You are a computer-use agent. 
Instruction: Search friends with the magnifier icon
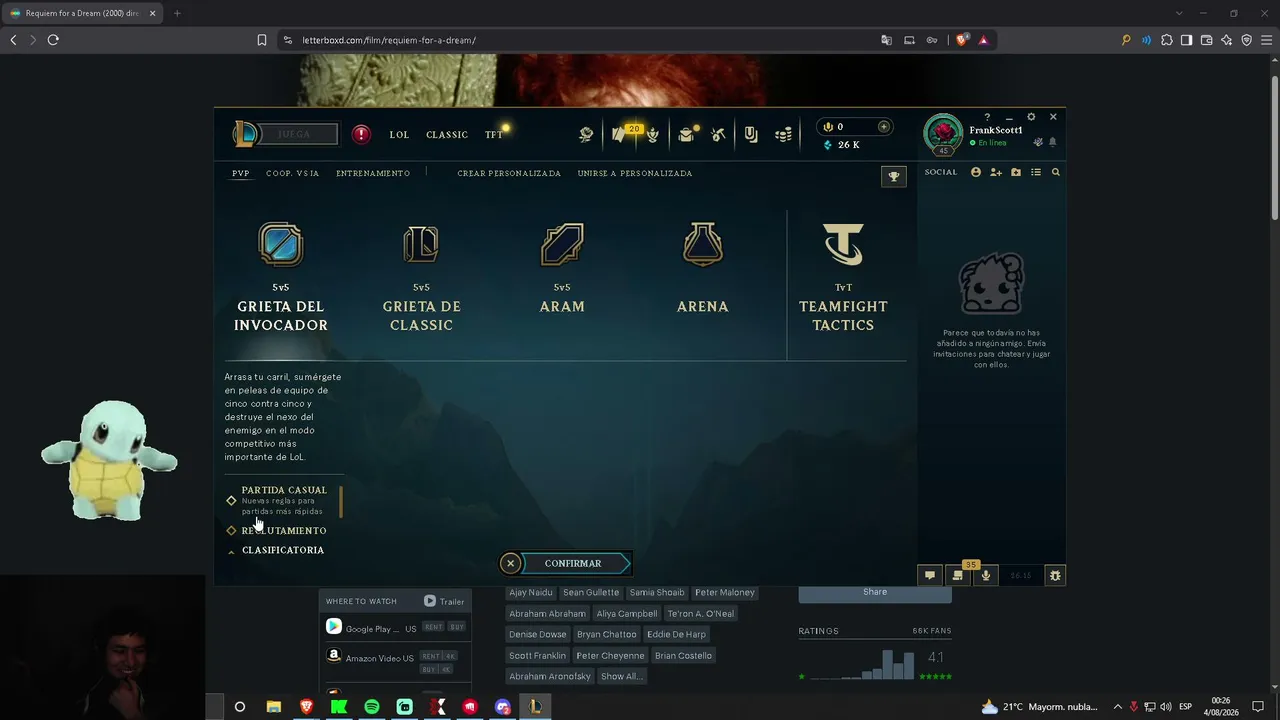click(1055, 172)
